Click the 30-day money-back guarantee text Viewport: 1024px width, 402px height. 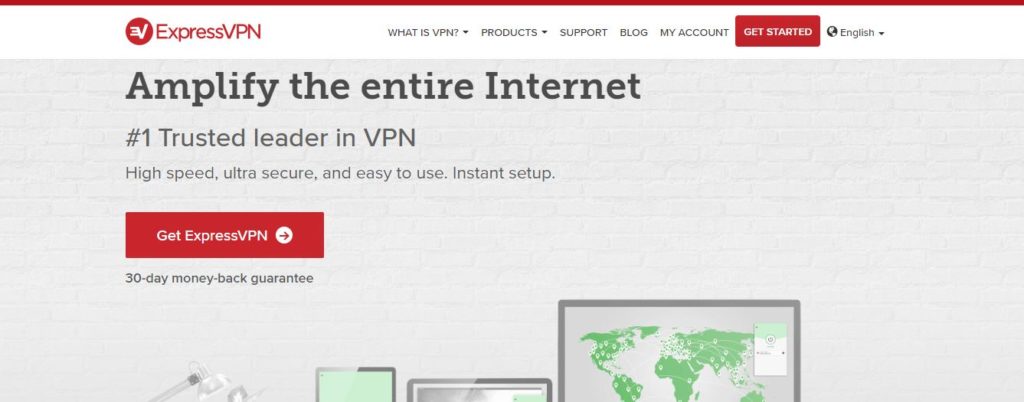click(x=219, y=278)
